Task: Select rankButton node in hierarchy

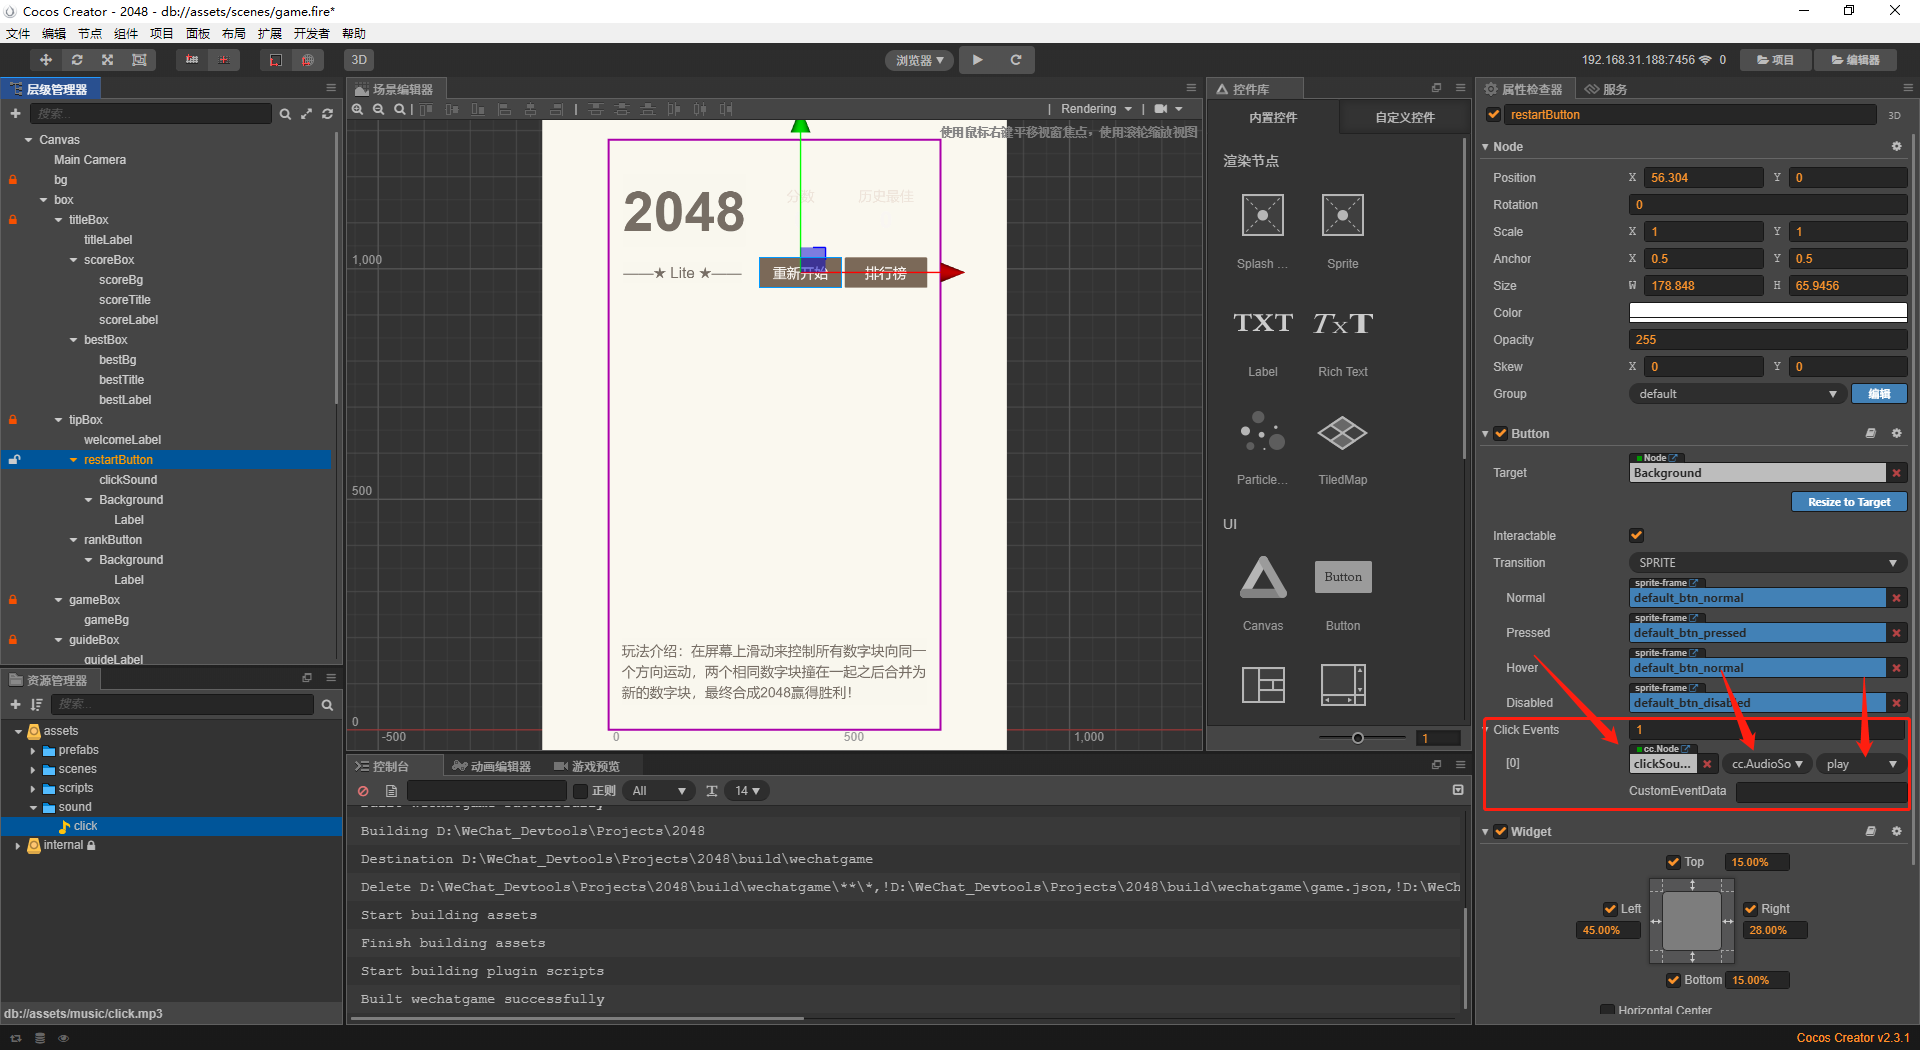Action: 113,540
